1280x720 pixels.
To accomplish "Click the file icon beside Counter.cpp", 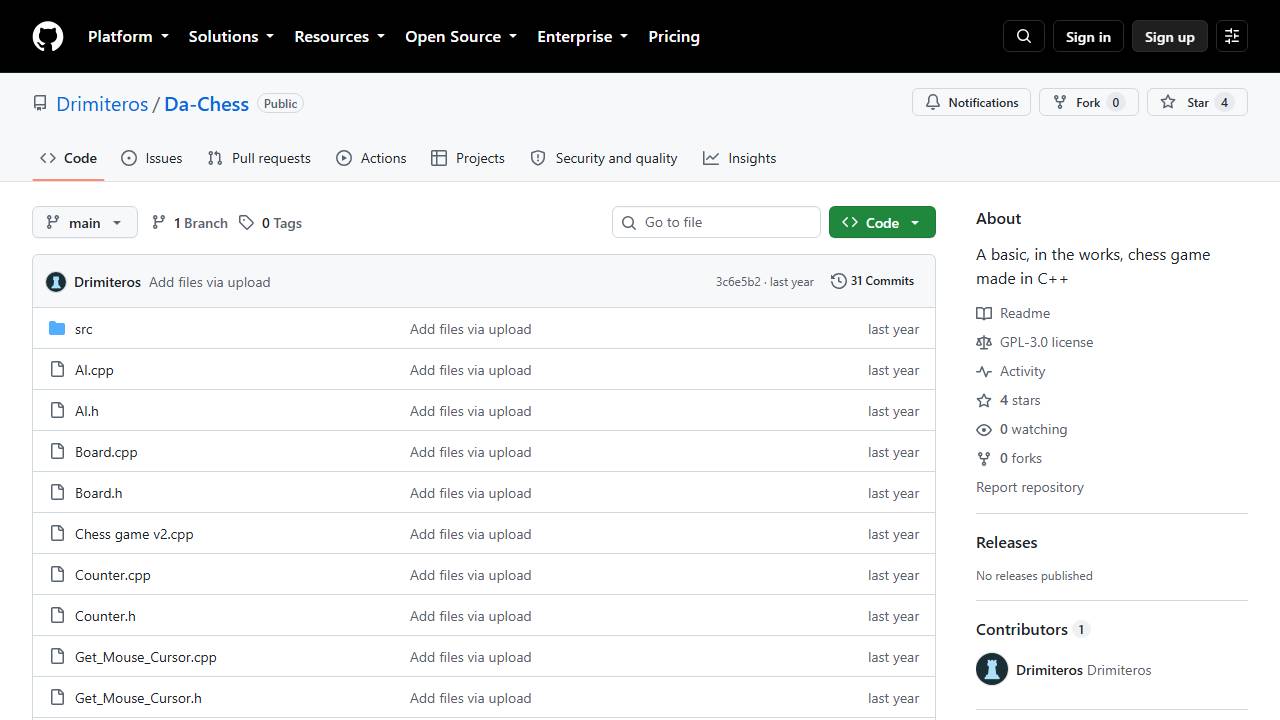I will 57,575.
